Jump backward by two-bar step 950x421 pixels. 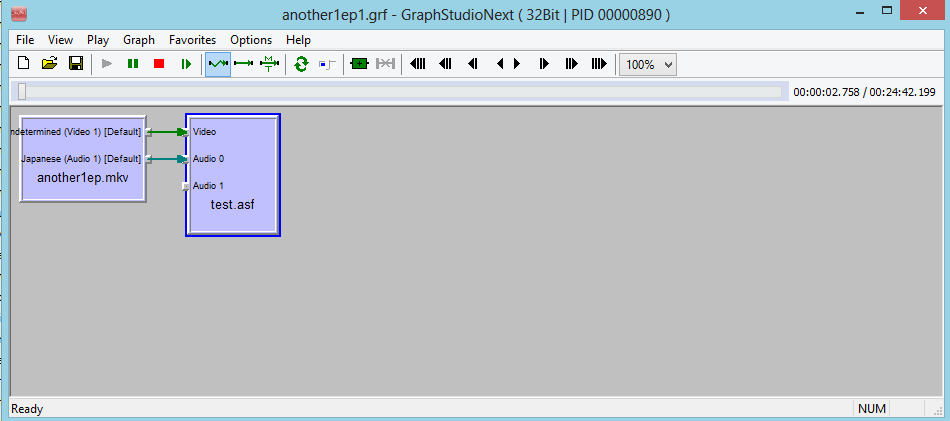coord(473,64)
